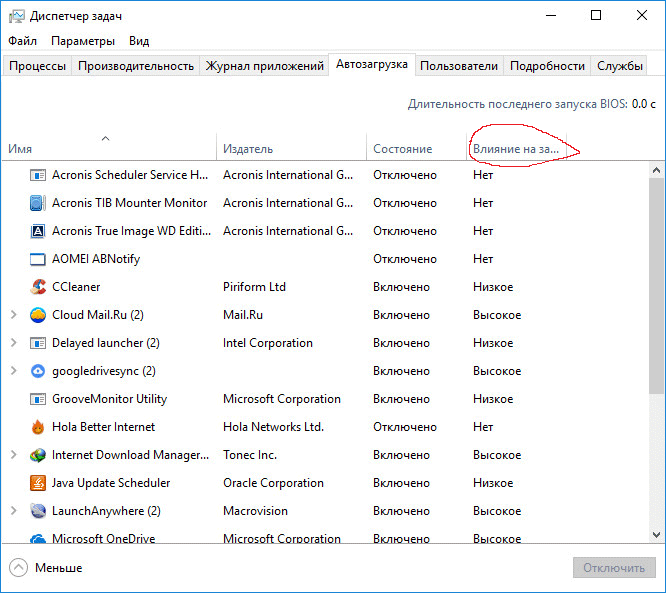
Task: Click the googledrivesync icon
Action: pos(38,371)
